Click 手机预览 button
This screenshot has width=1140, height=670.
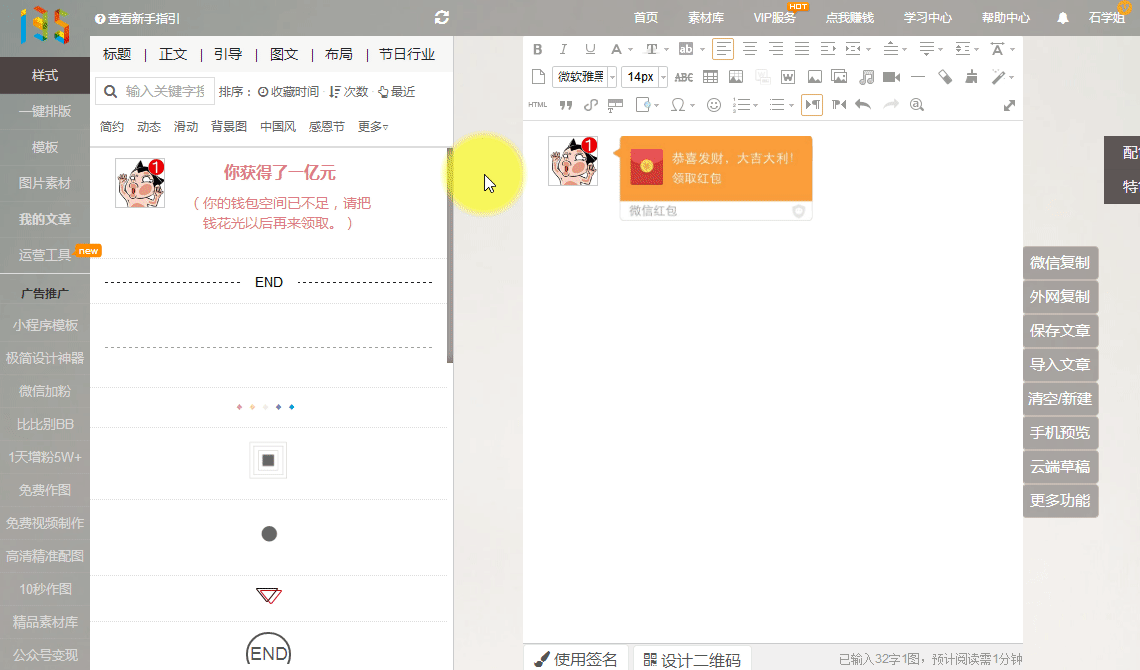point(1060,432)
